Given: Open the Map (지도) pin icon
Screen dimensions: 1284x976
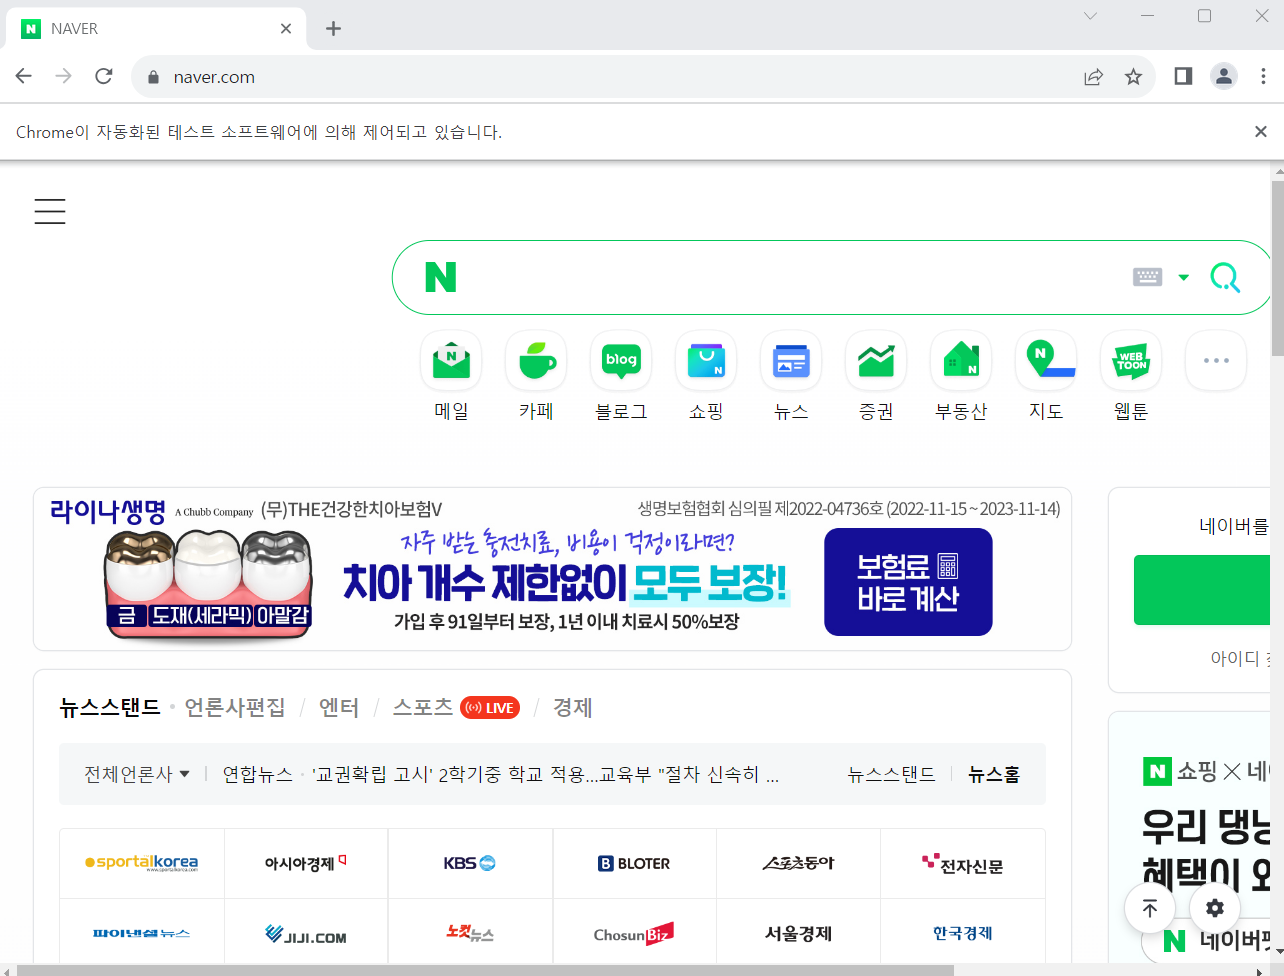Looking at the screenshot, I should click(x=1046, y=361).
